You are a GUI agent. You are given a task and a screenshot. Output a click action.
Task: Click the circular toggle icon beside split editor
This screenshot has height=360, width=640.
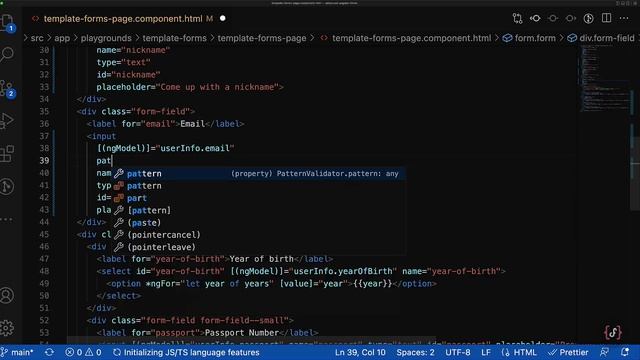589,18
